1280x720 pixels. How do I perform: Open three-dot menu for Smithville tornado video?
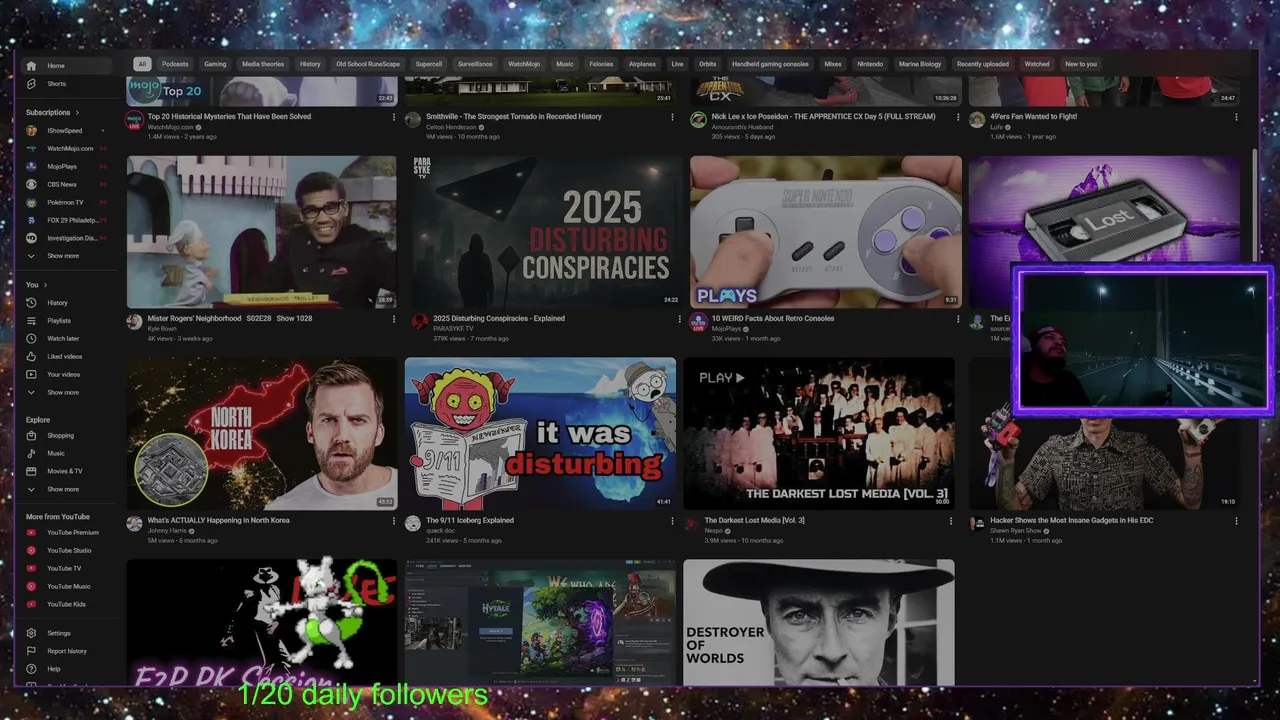point(672,117)
